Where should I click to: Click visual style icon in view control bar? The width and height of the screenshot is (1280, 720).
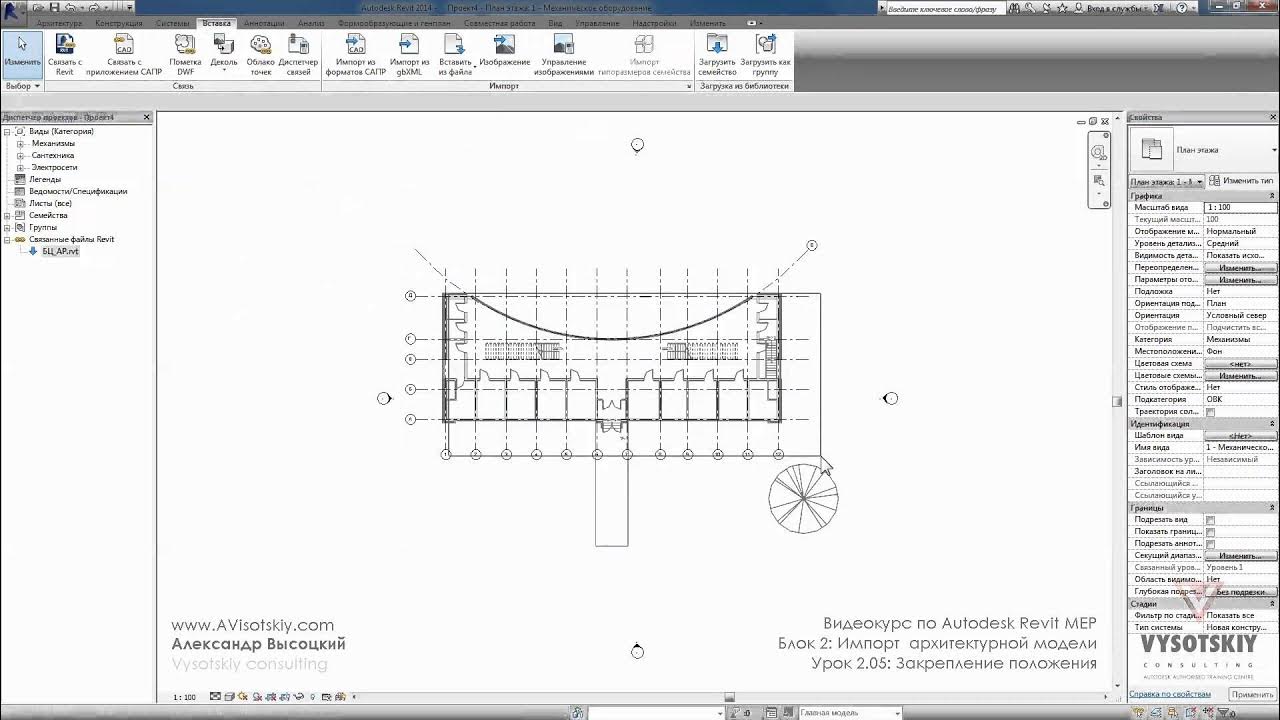tap(230, 697)
